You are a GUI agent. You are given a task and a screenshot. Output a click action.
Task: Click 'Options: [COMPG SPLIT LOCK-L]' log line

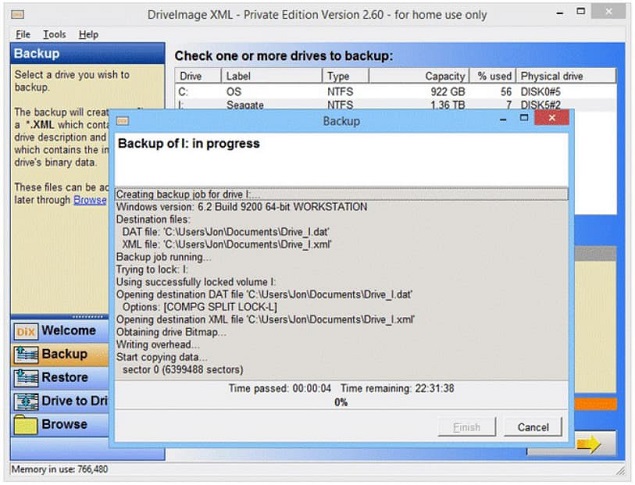point(200,307)
